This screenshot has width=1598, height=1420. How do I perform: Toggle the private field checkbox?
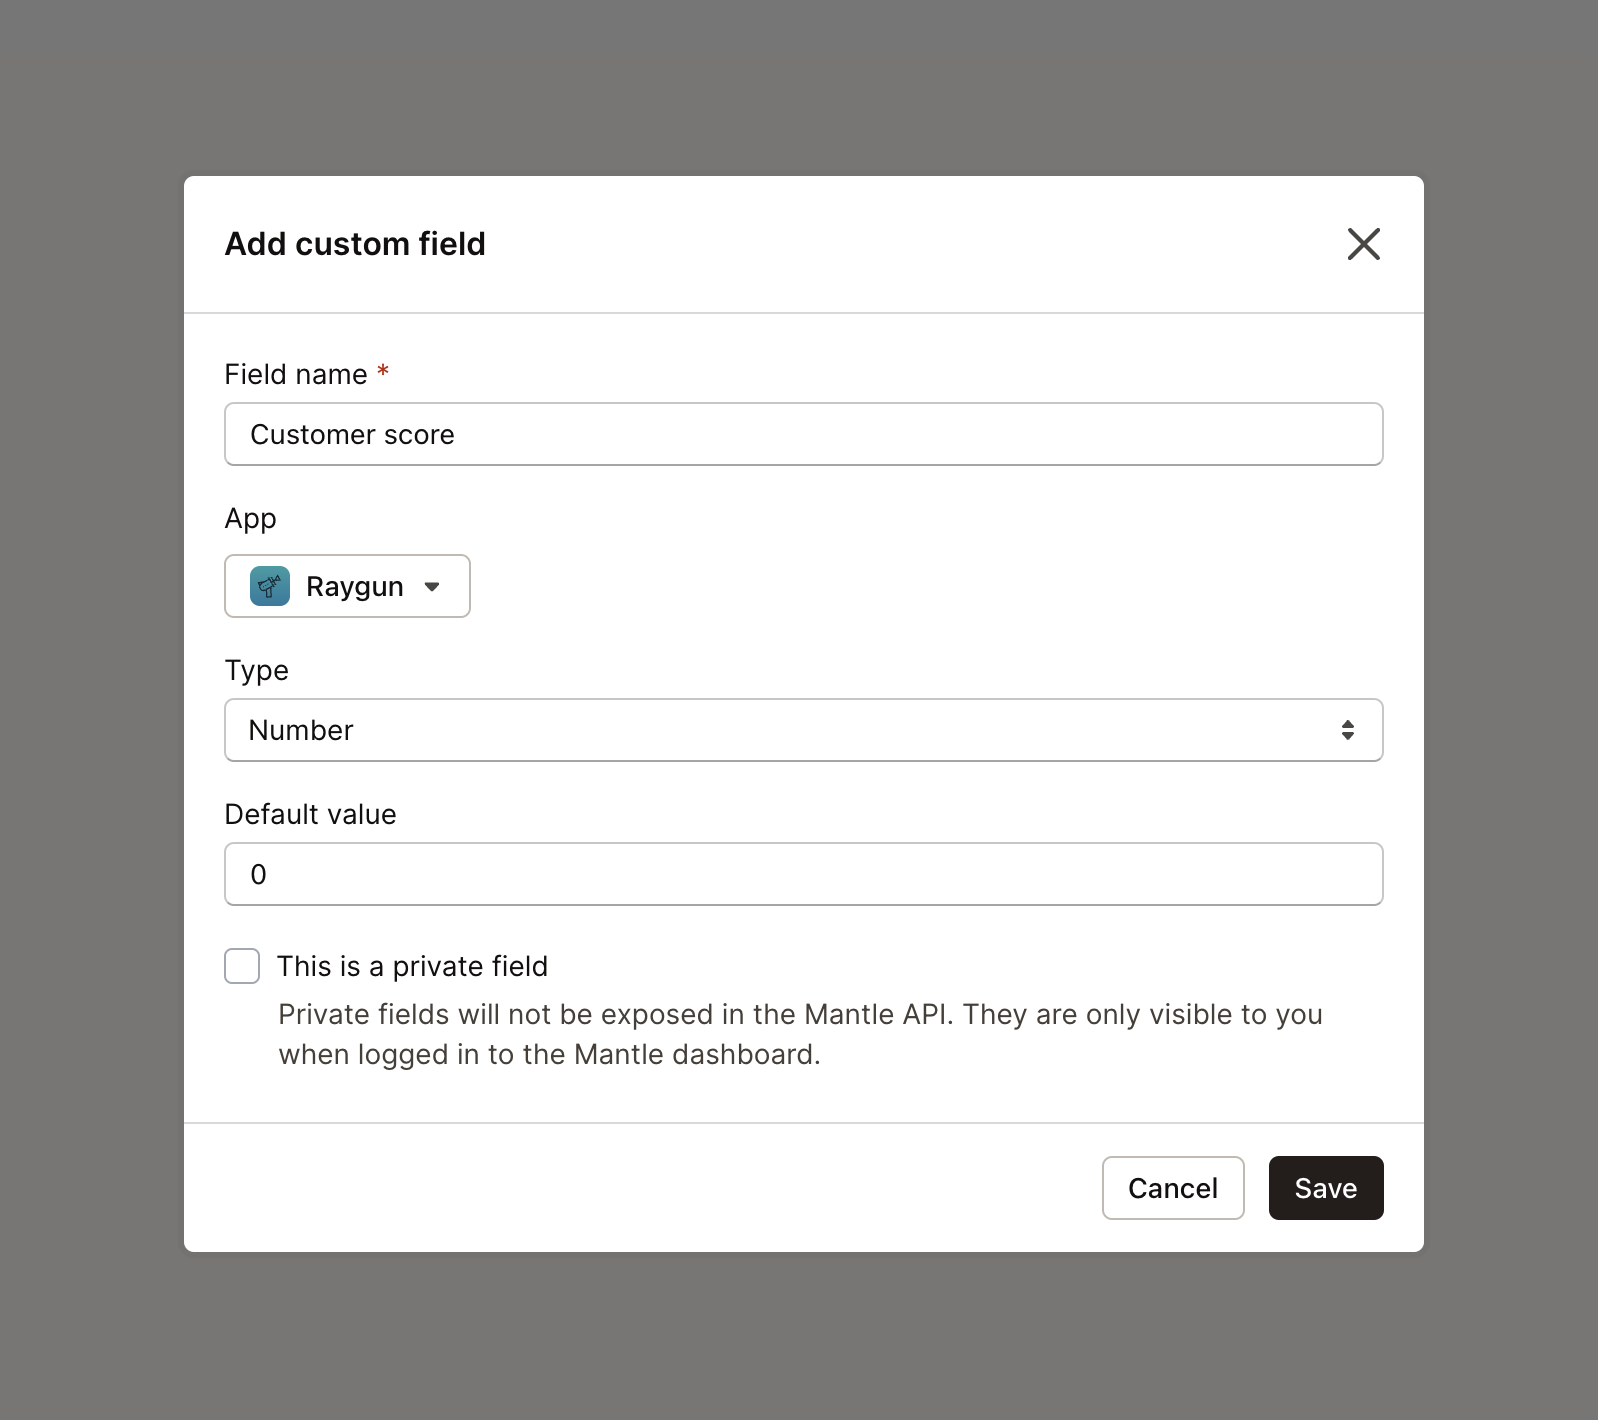[x=241, y=966]
